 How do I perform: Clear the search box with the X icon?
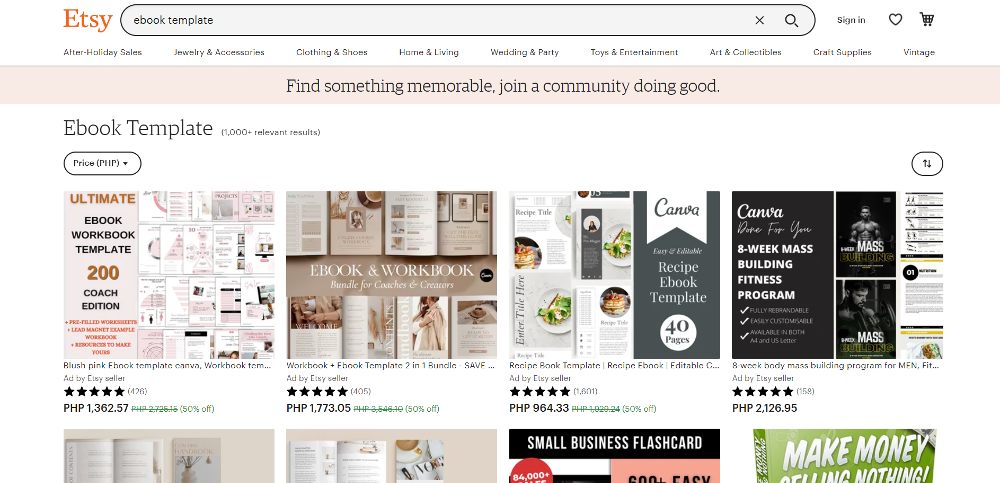click(x=760, y=20)
